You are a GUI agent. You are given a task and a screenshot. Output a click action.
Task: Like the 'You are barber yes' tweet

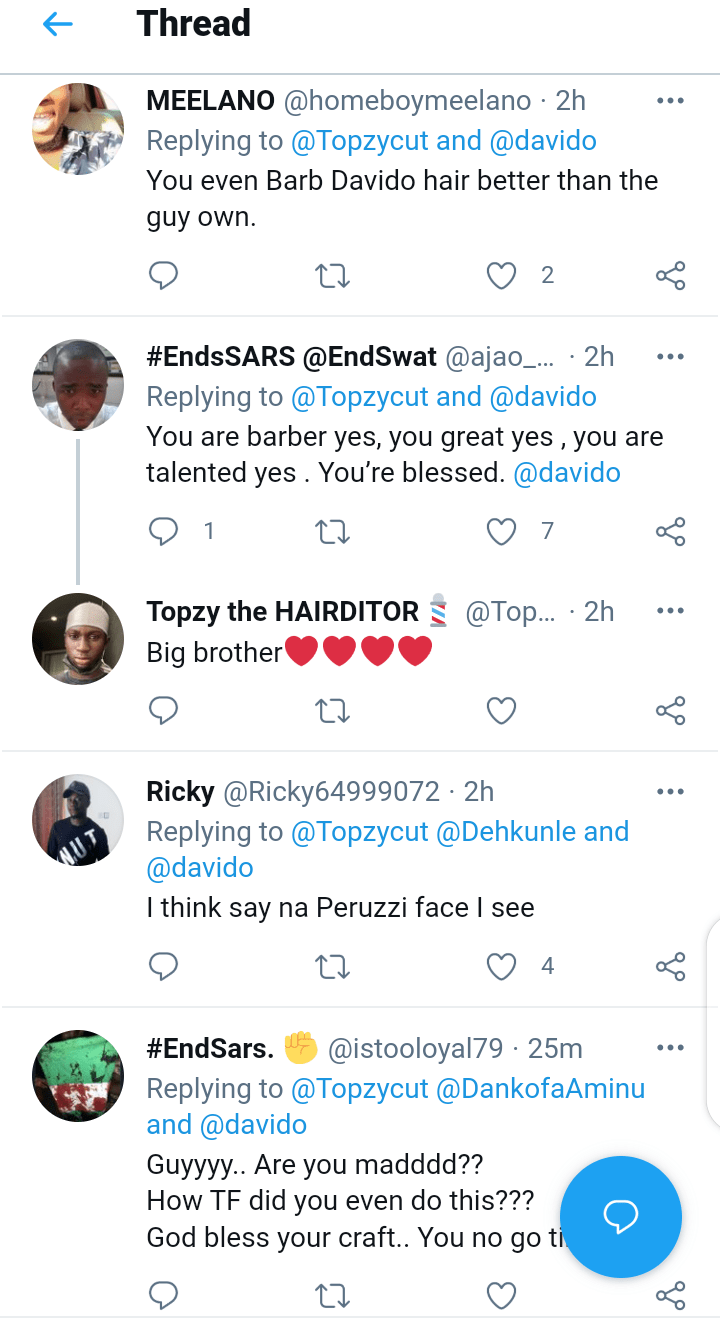[501, 531]
